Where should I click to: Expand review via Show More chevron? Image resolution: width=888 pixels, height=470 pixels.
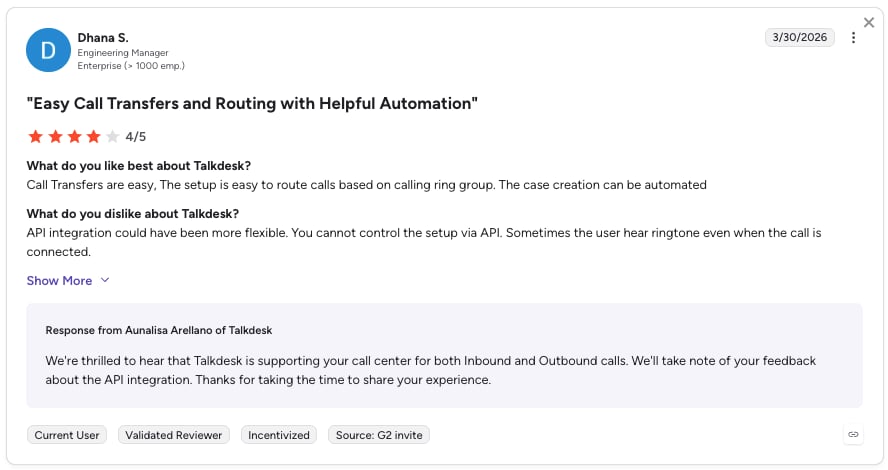coord(105,280)
